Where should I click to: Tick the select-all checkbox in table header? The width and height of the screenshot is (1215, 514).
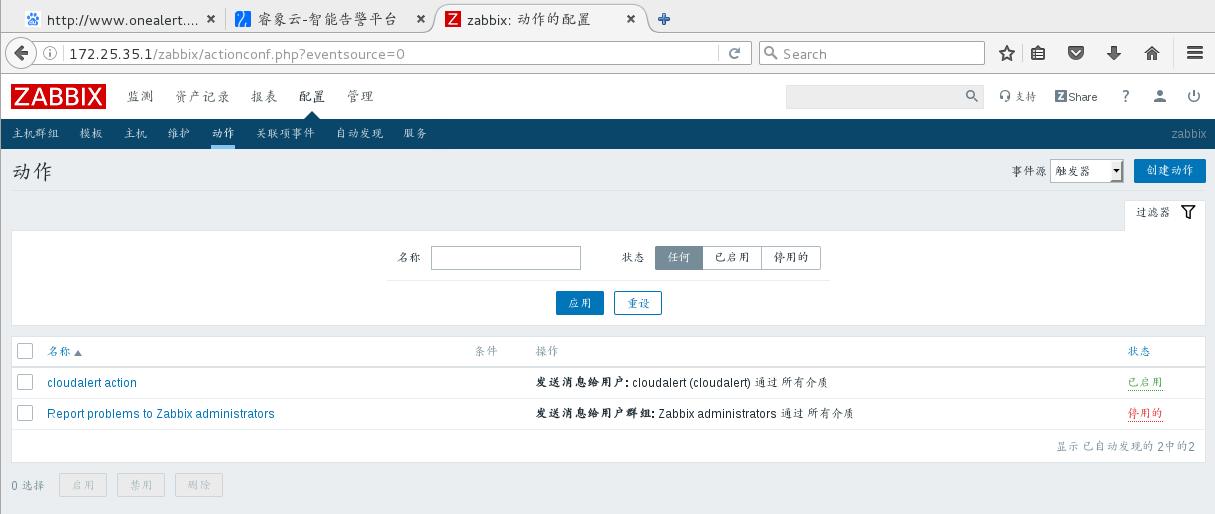coord(25,351)
